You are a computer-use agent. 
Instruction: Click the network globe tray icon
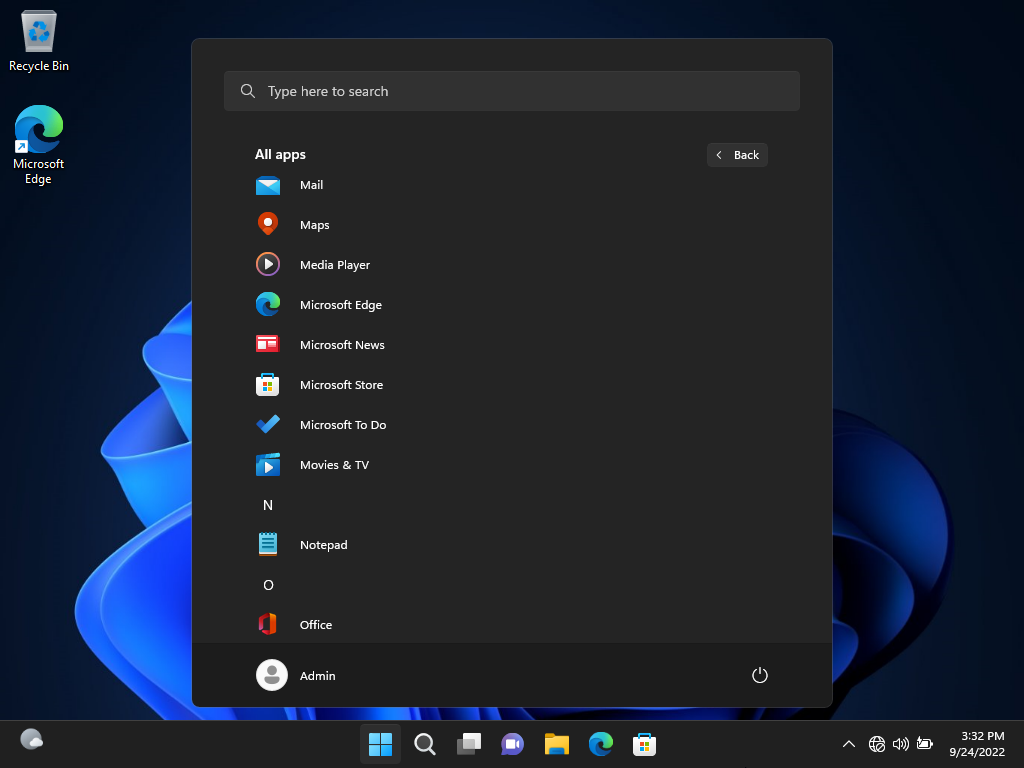877,744
